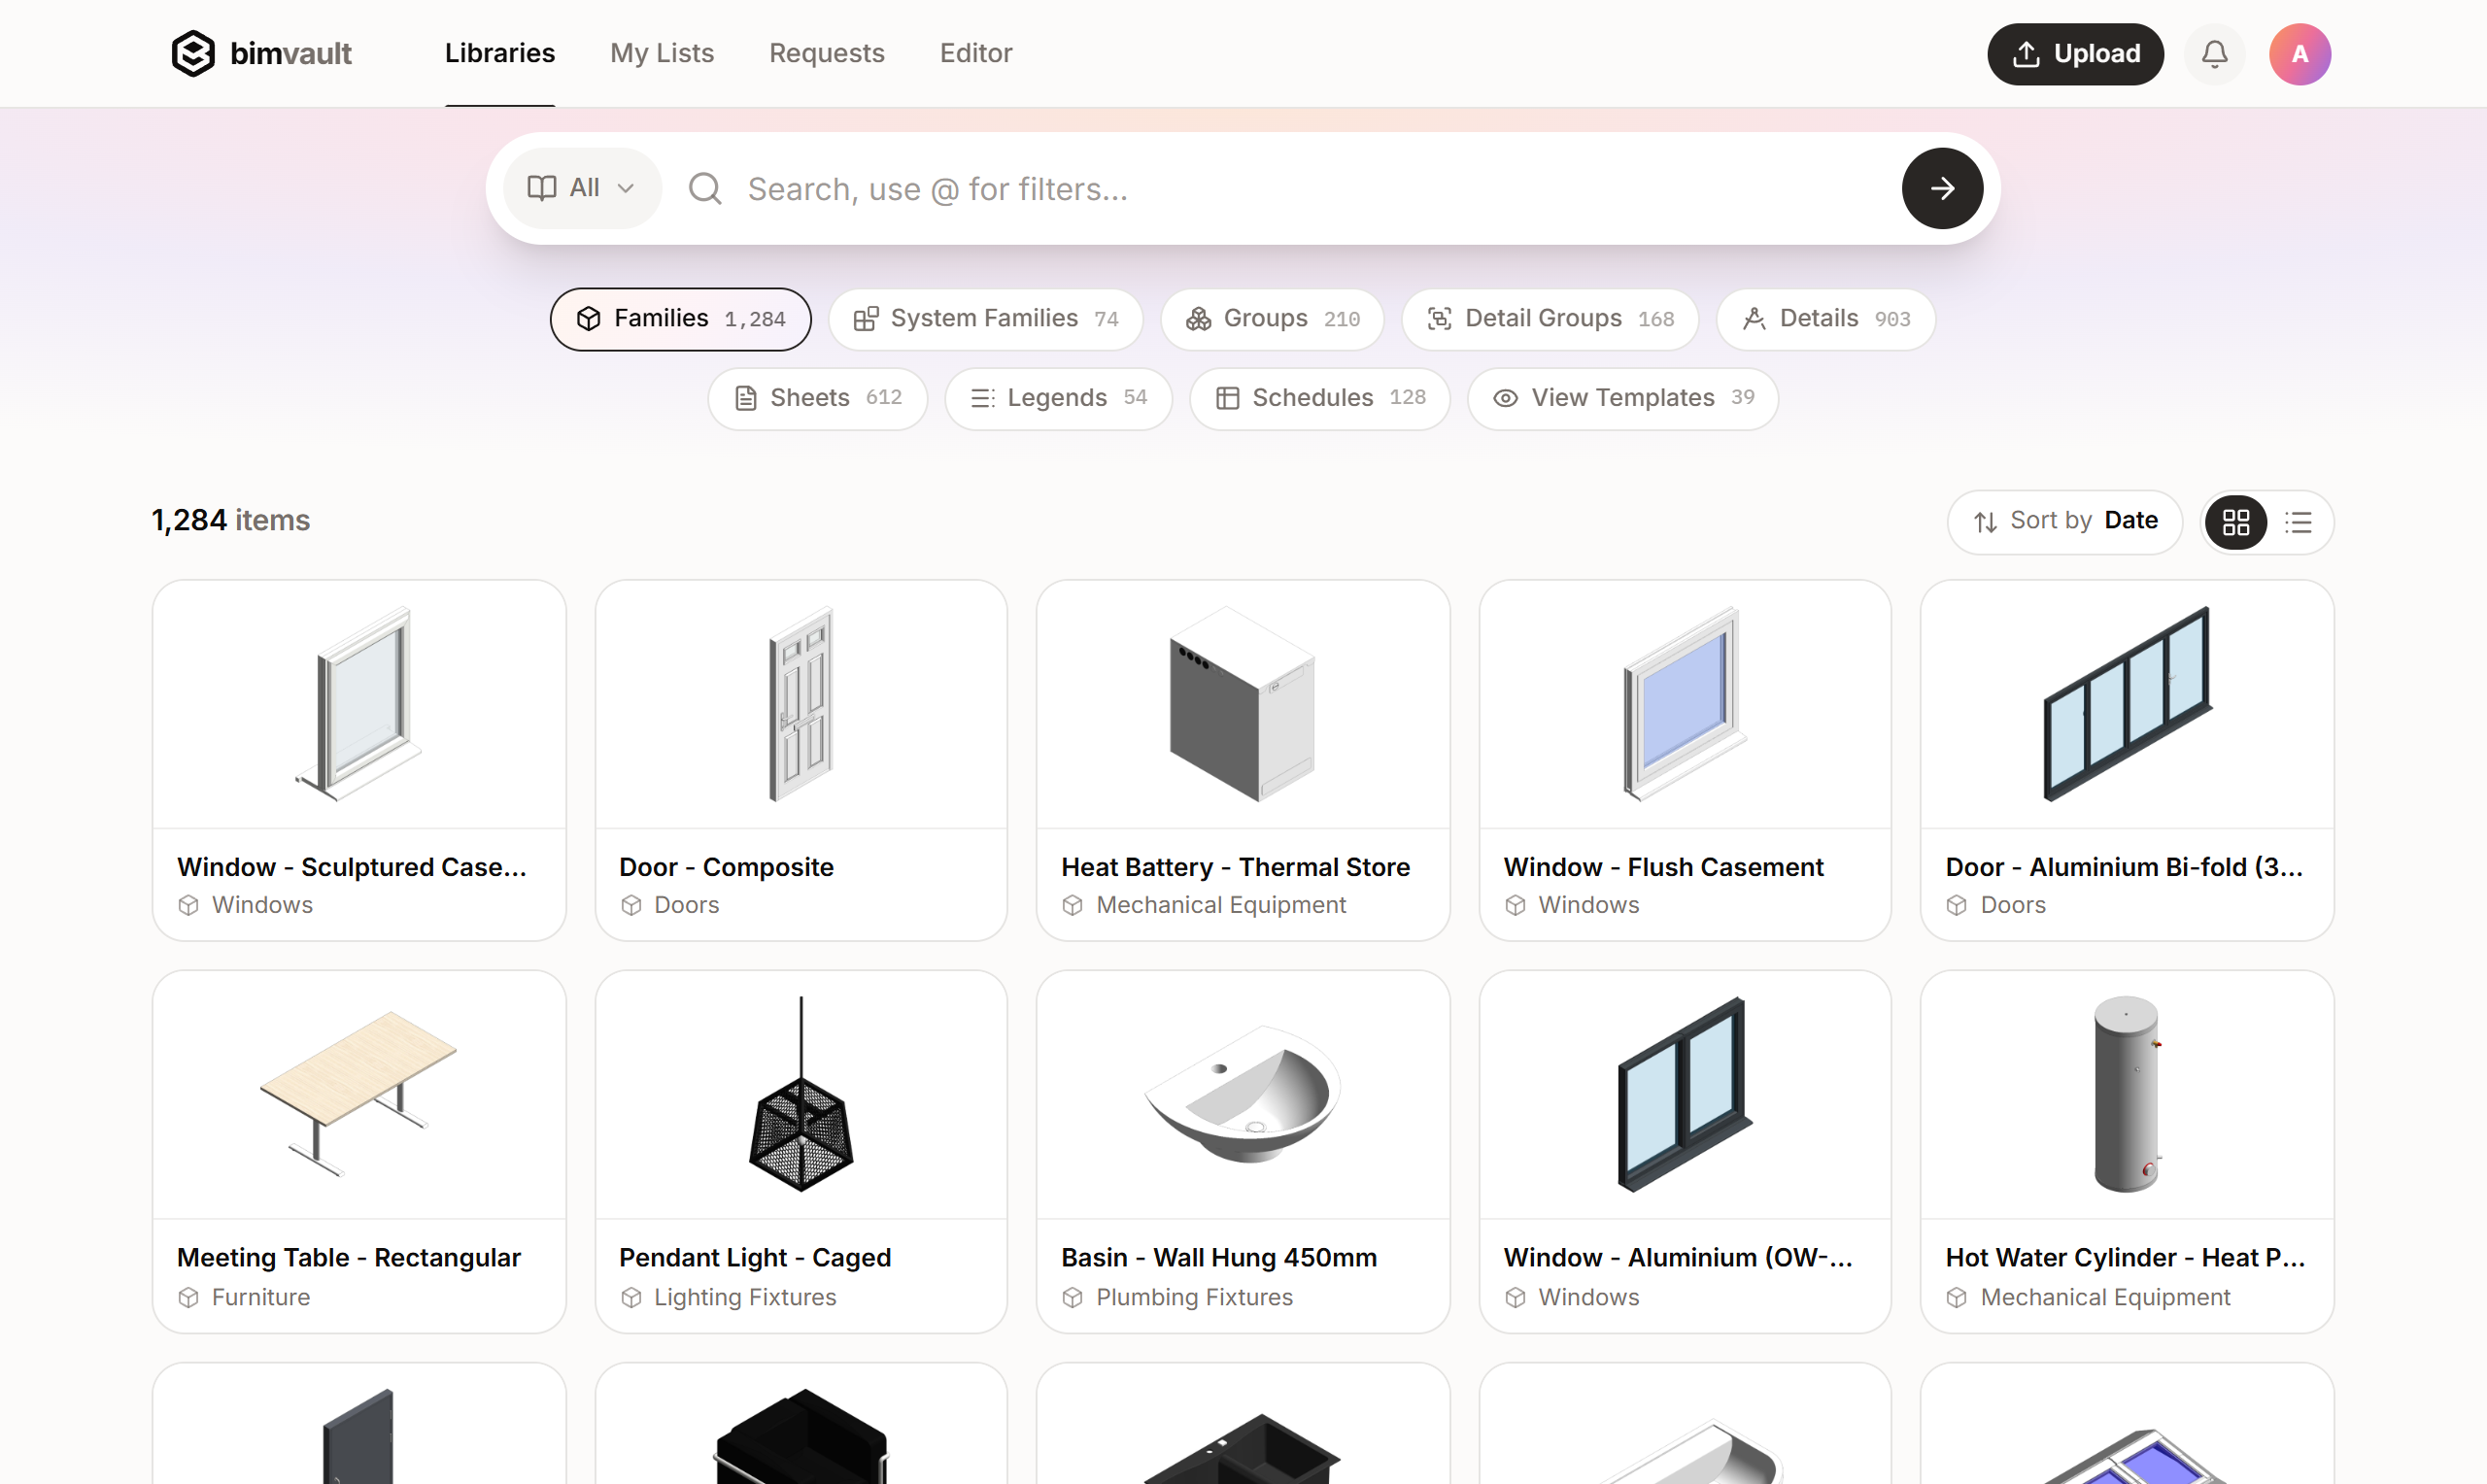Click 'Window - Flush Casement' title

(x=1663, y=867)
